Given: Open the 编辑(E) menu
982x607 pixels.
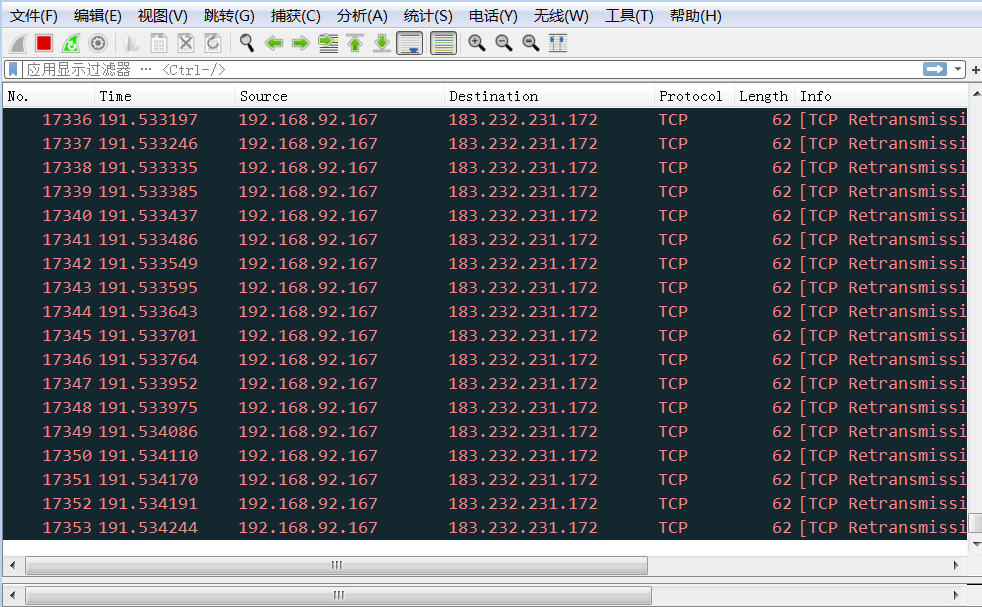Looking at the screenshot, I should coord(98,16).
